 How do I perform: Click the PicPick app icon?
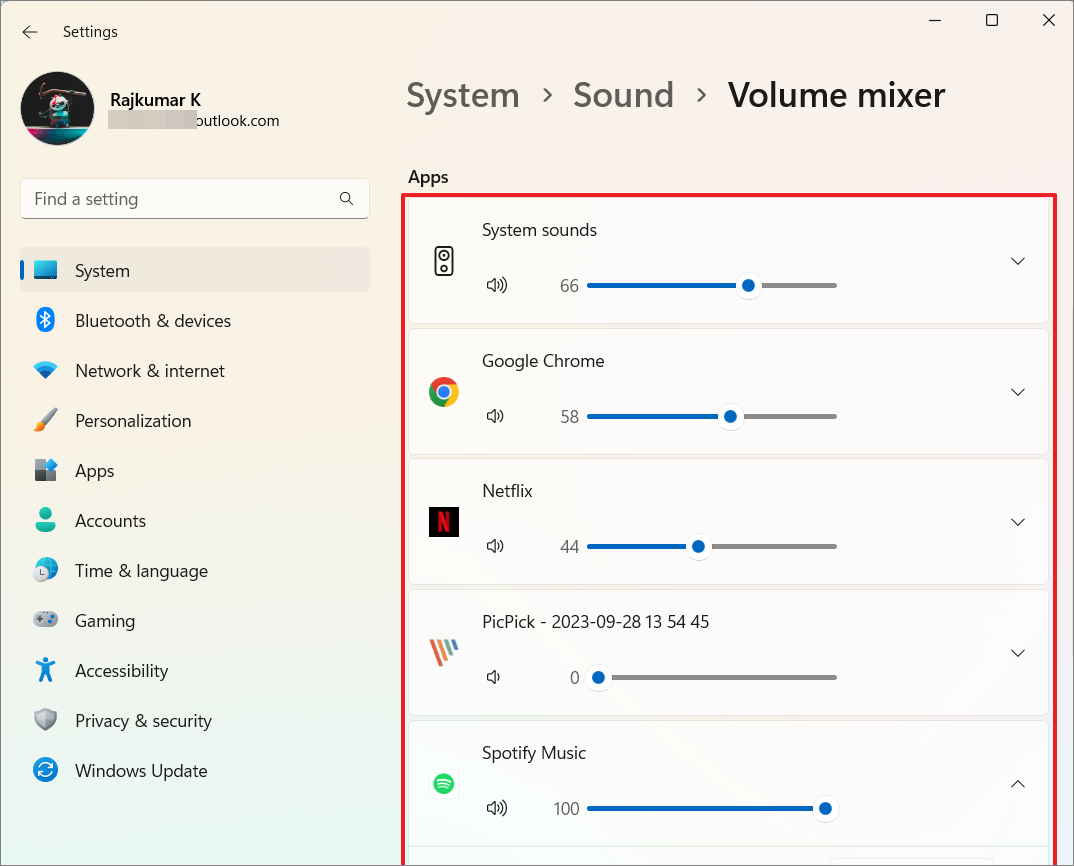[x=444, y=653]
